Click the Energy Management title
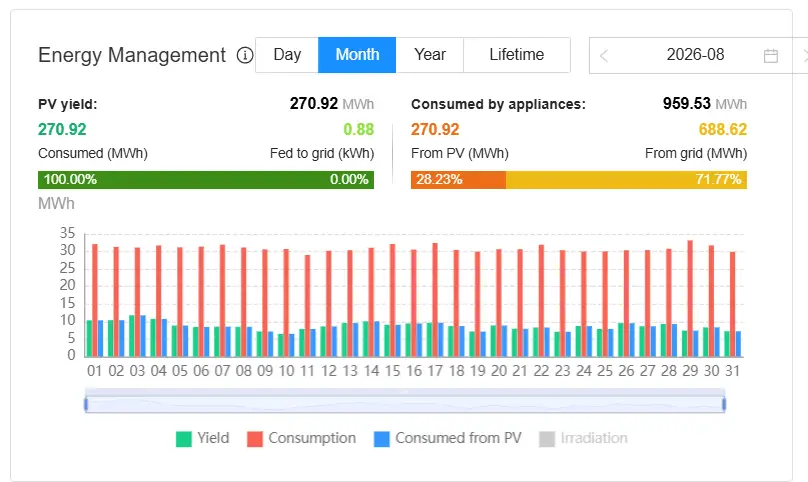This screenshot has height=482, width=808. [x=132, y=55]
